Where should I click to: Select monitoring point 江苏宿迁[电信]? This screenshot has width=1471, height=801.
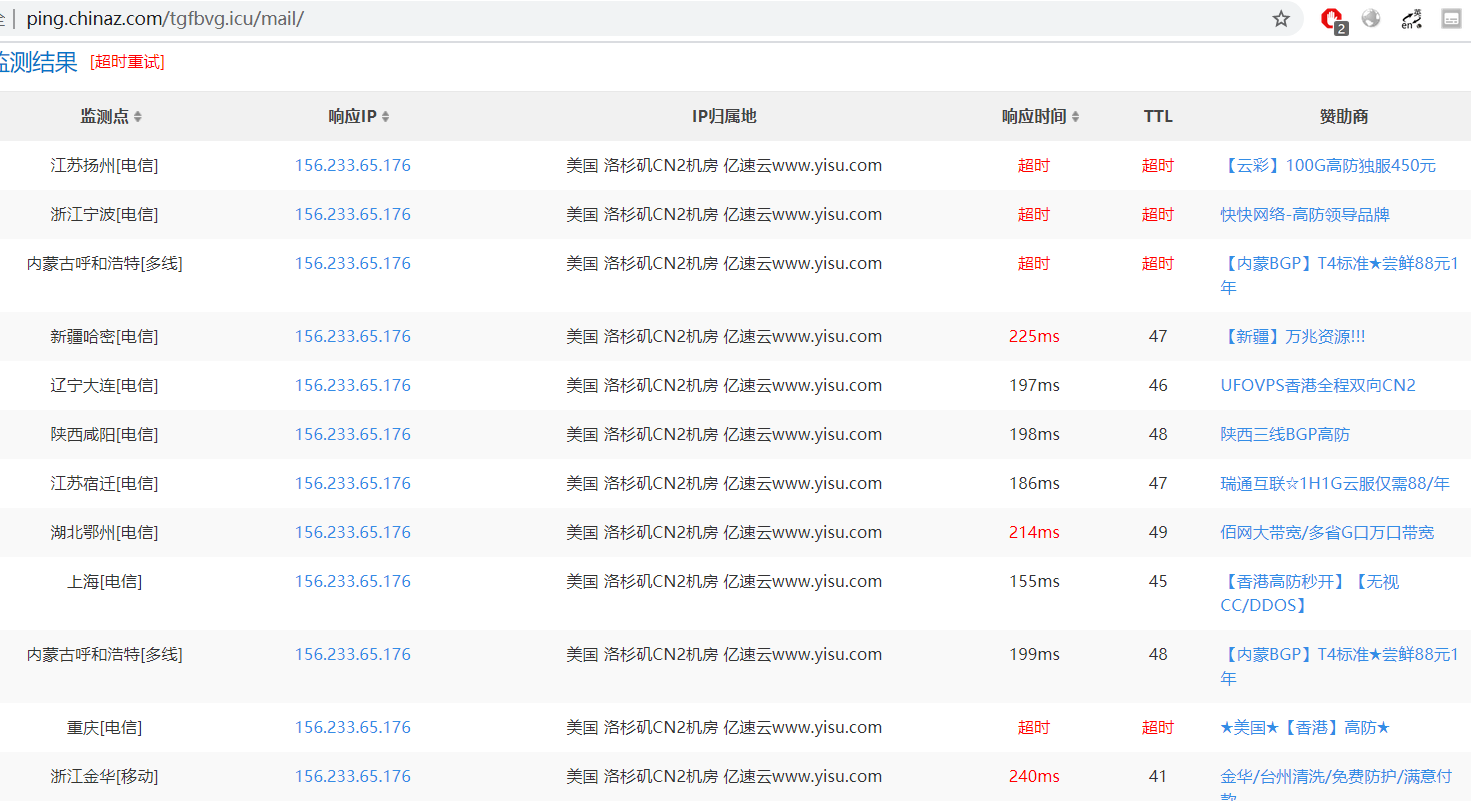pyautogui.click(x=104, y=484)
